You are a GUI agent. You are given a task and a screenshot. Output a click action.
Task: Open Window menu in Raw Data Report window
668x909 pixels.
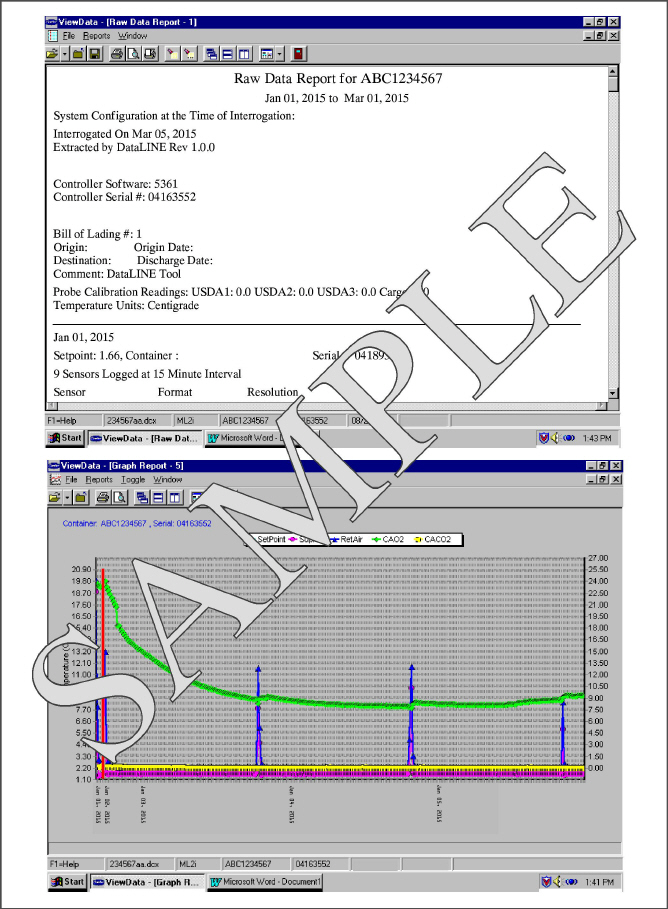pyautogui.click(x=133, y=36)
